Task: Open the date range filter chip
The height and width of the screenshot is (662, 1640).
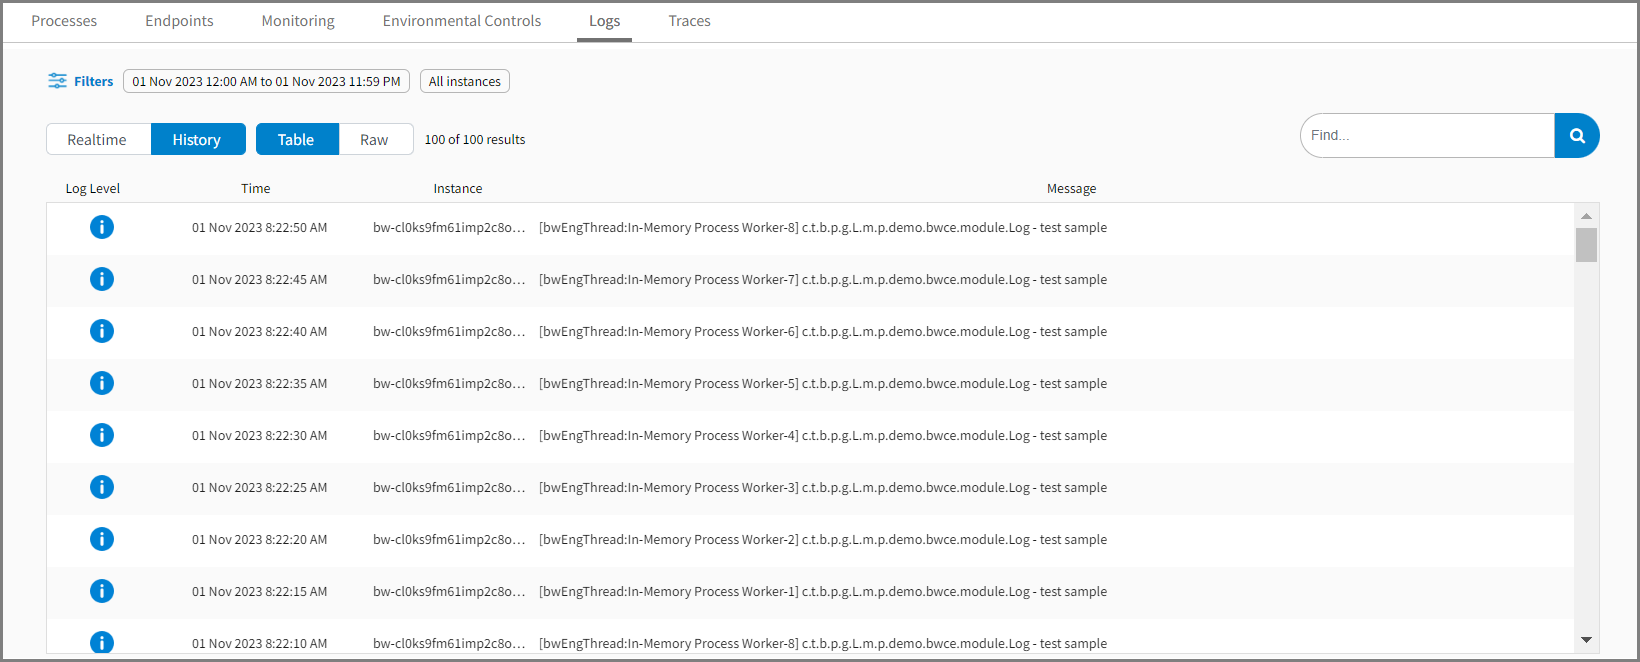Action: (x=266, y=82)
